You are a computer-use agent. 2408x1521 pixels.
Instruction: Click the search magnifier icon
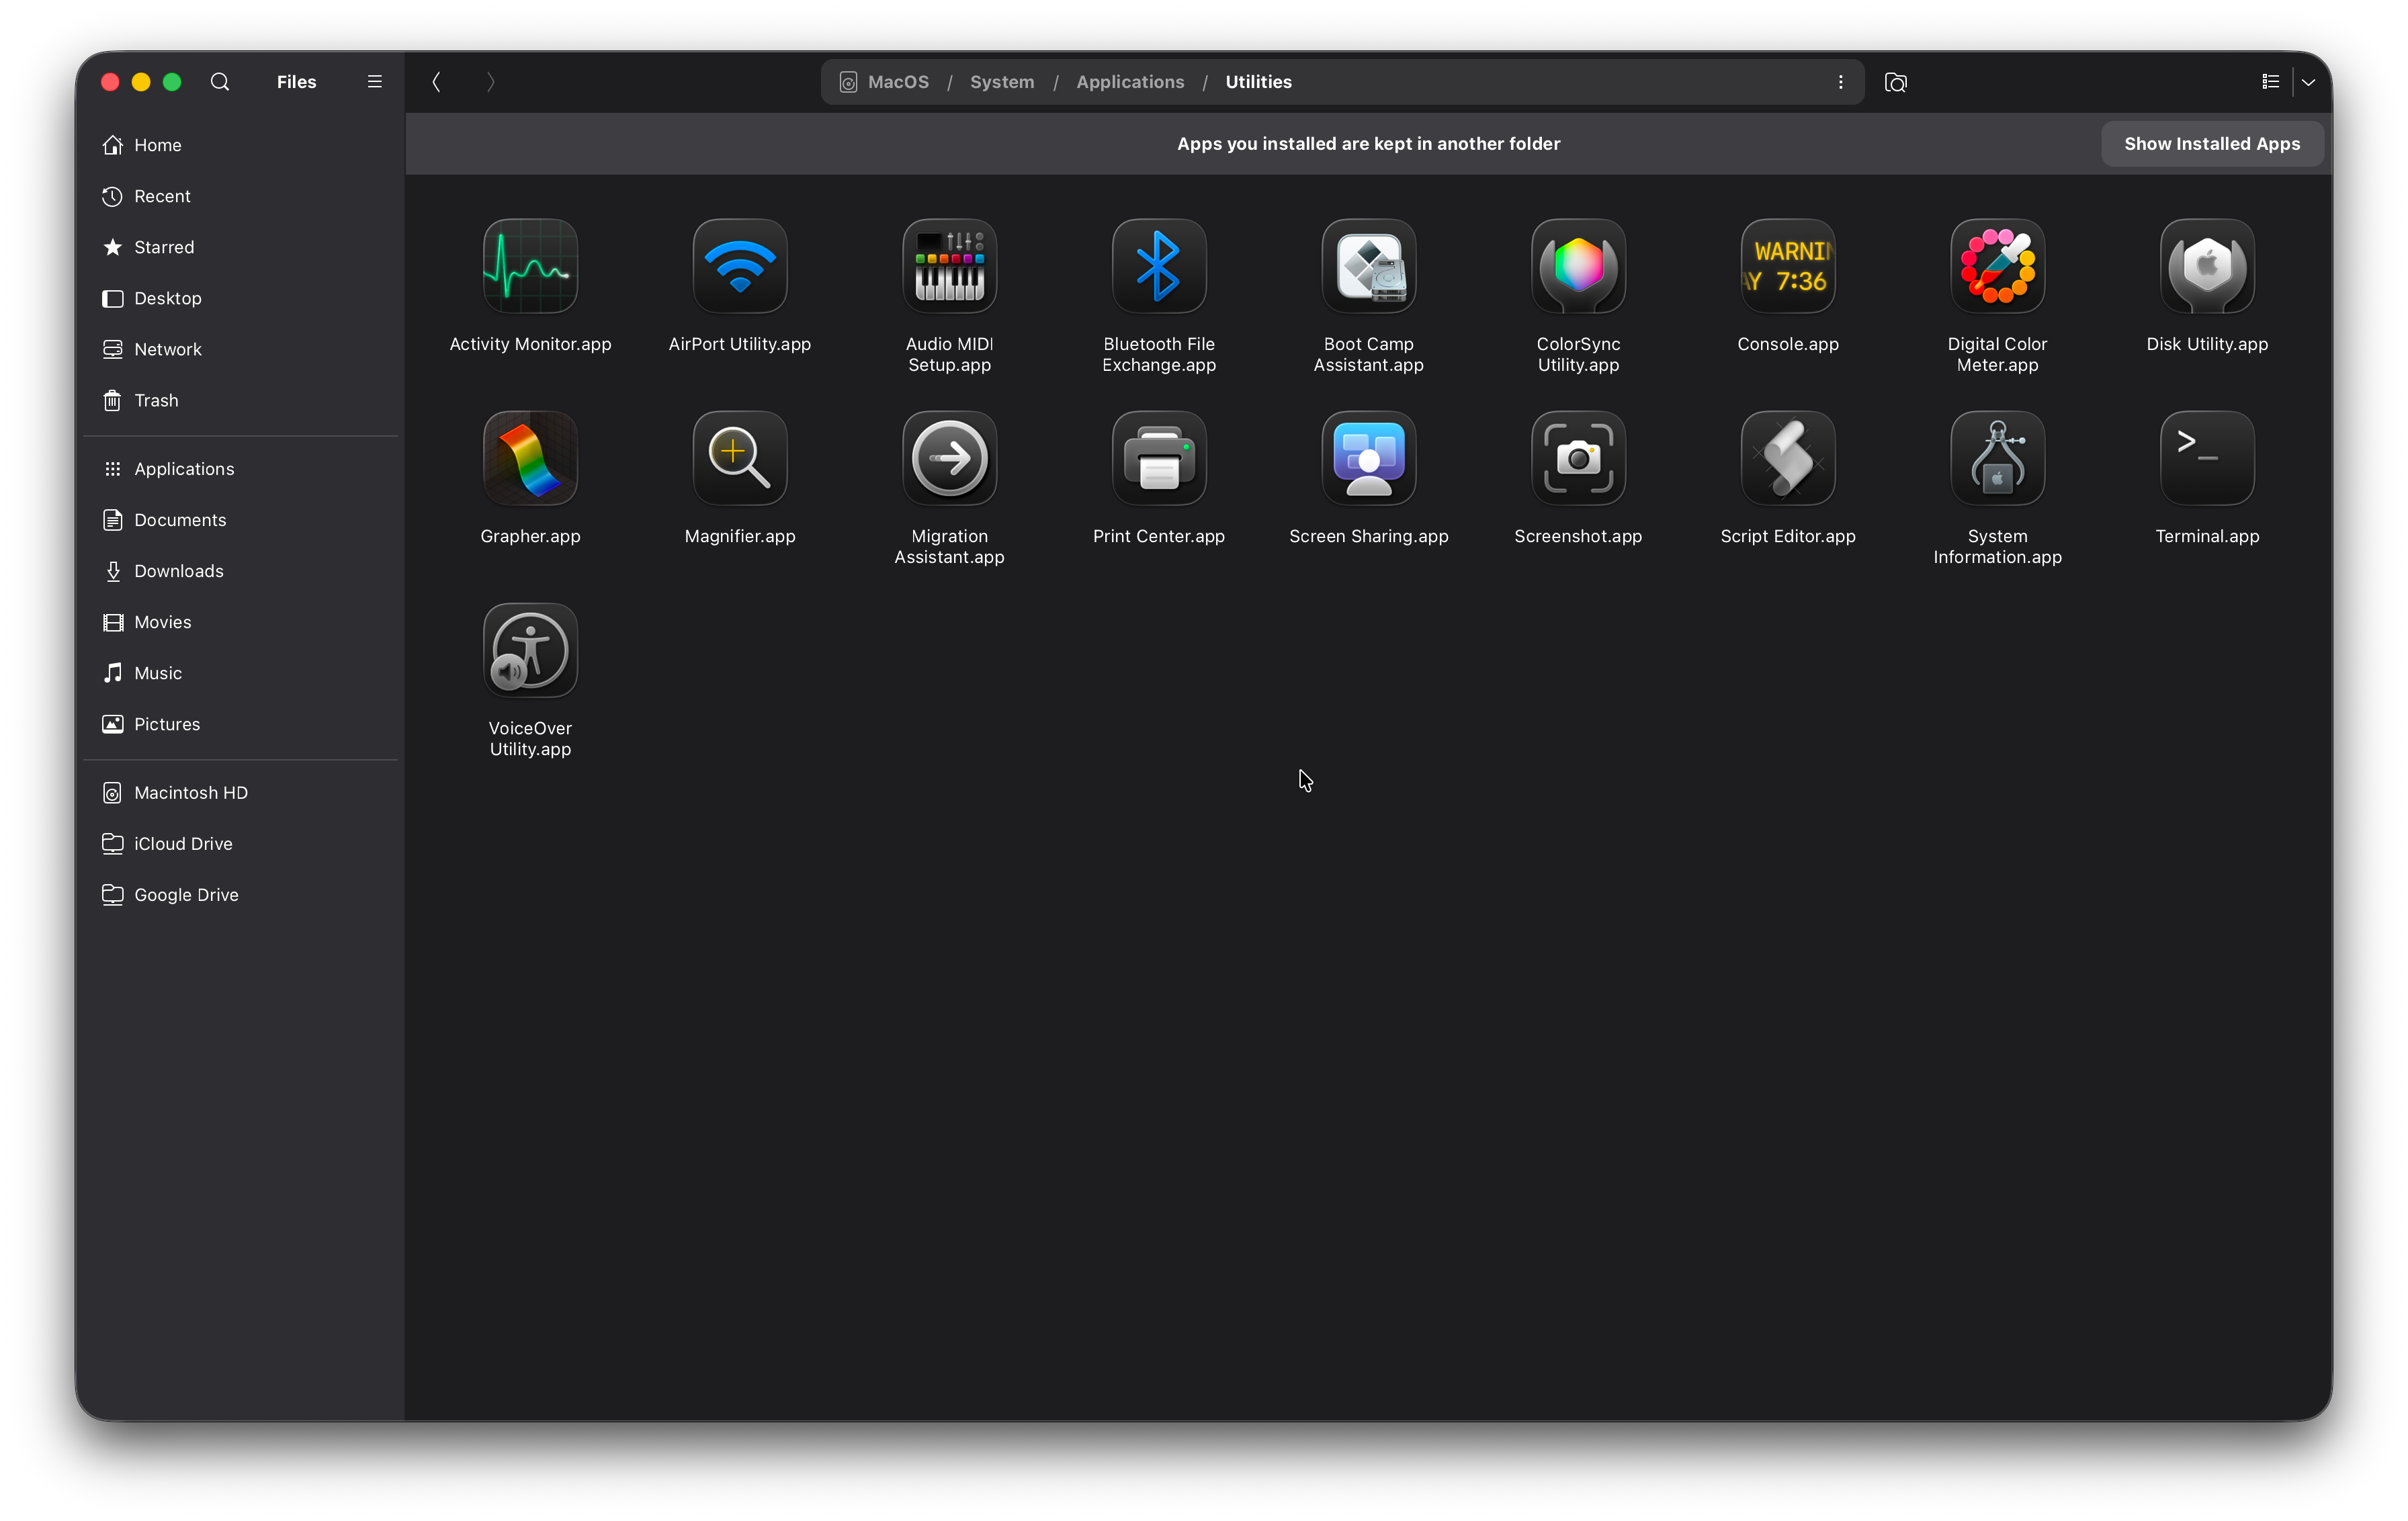coord(220,82)
